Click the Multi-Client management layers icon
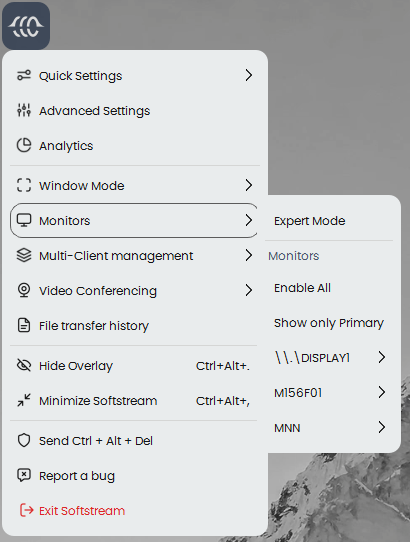This screenshot has height=542, width=410. [24, 255]
